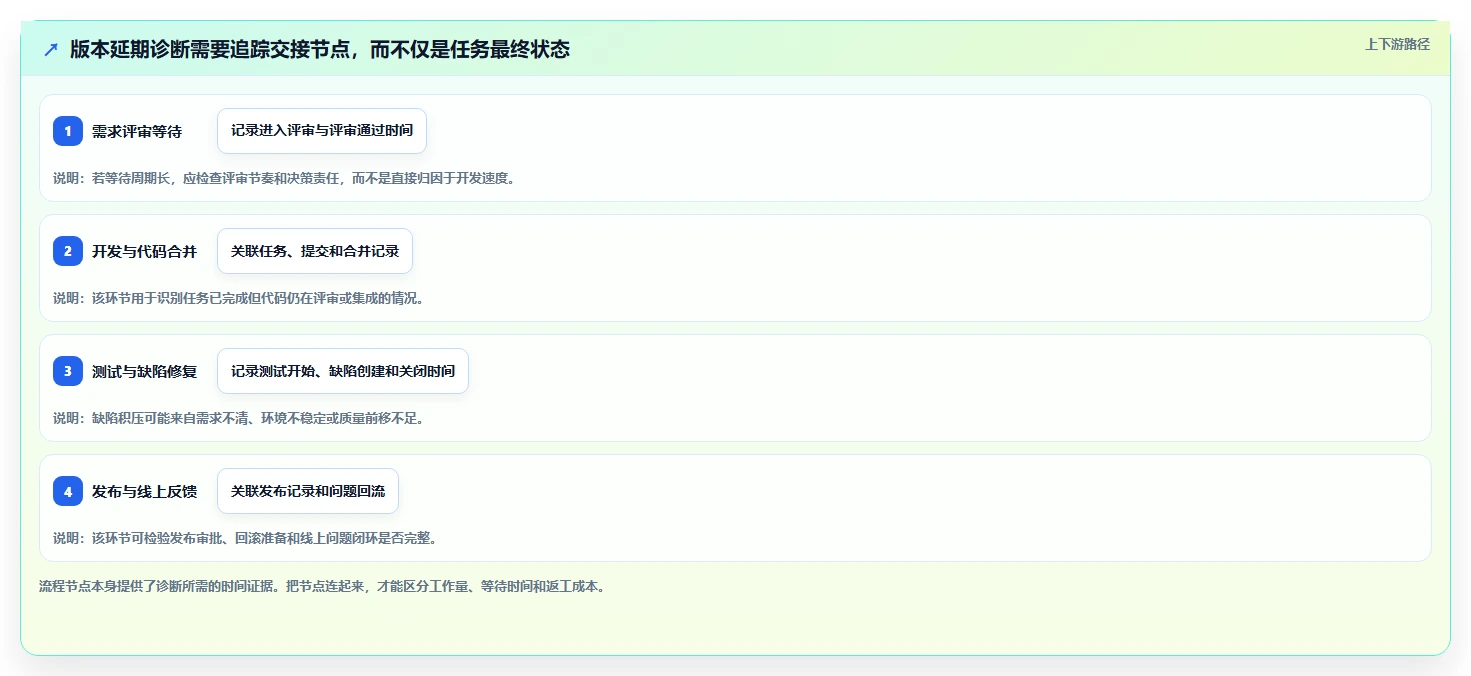Click the note starting 说明：缺陷积压可能来自

click(x=239, y=418)
